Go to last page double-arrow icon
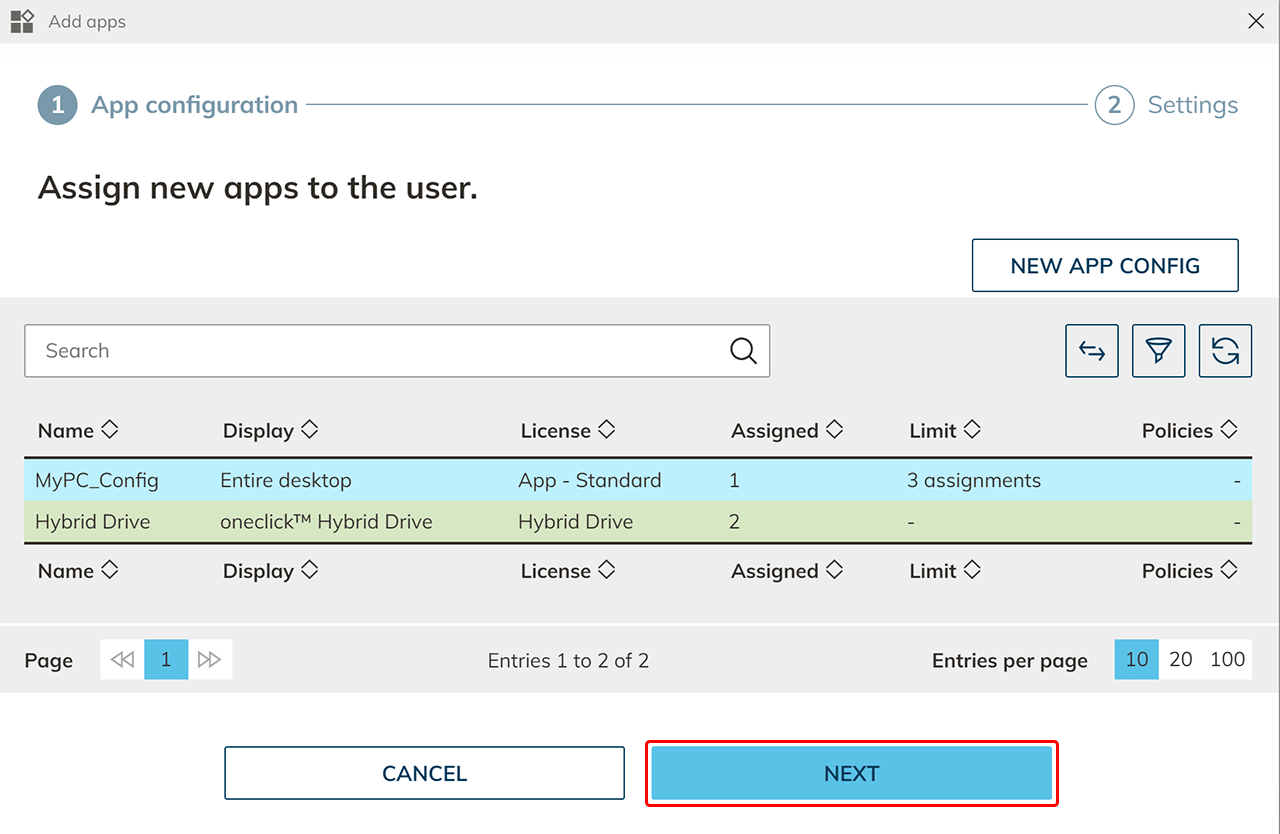Viewport: 1280px width, 834px height. point(210,660)
